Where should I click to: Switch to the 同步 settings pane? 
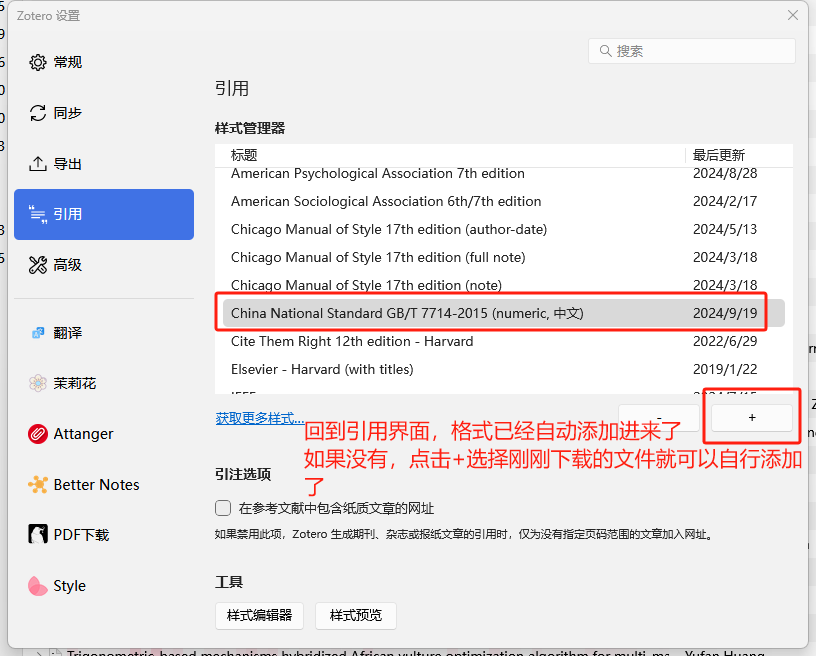pos(104,113)
